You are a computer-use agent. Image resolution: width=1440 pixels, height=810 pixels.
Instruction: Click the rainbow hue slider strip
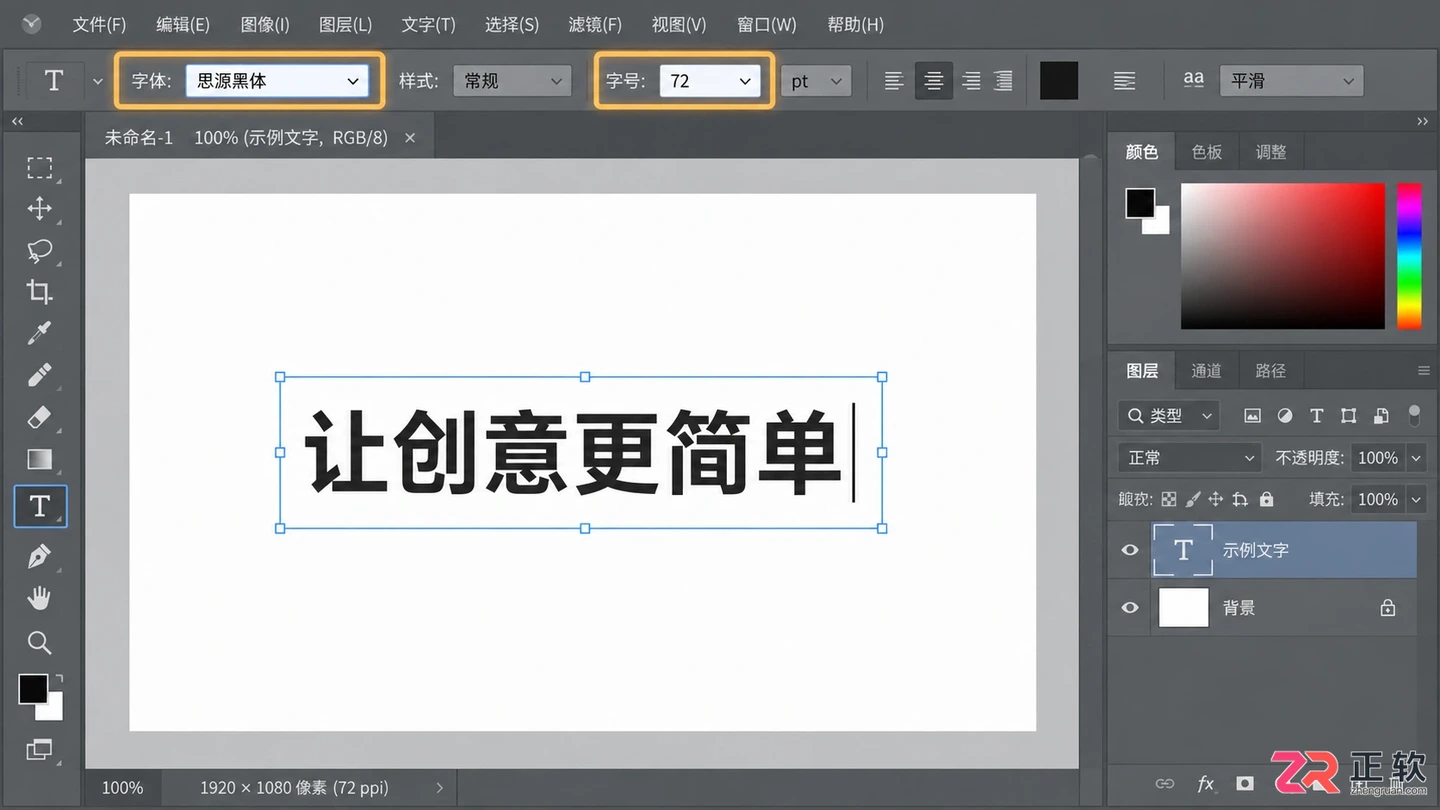(x=1409, y=256)
